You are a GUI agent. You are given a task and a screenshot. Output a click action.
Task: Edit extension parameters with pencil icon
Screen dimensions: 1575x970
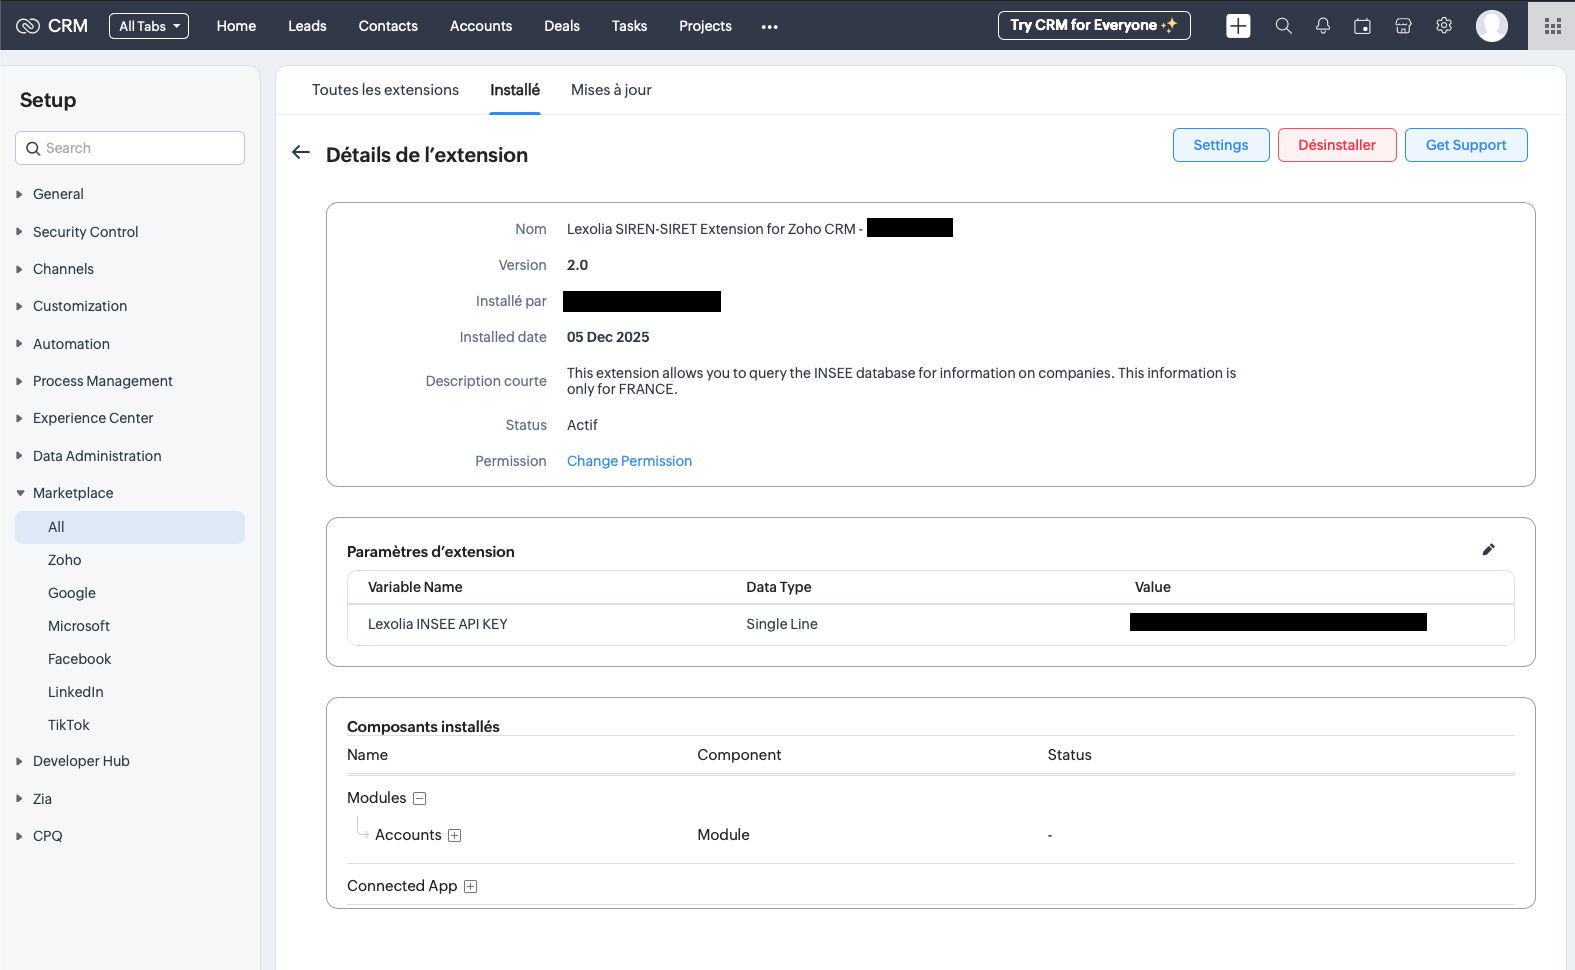[x=1488, y=550]
